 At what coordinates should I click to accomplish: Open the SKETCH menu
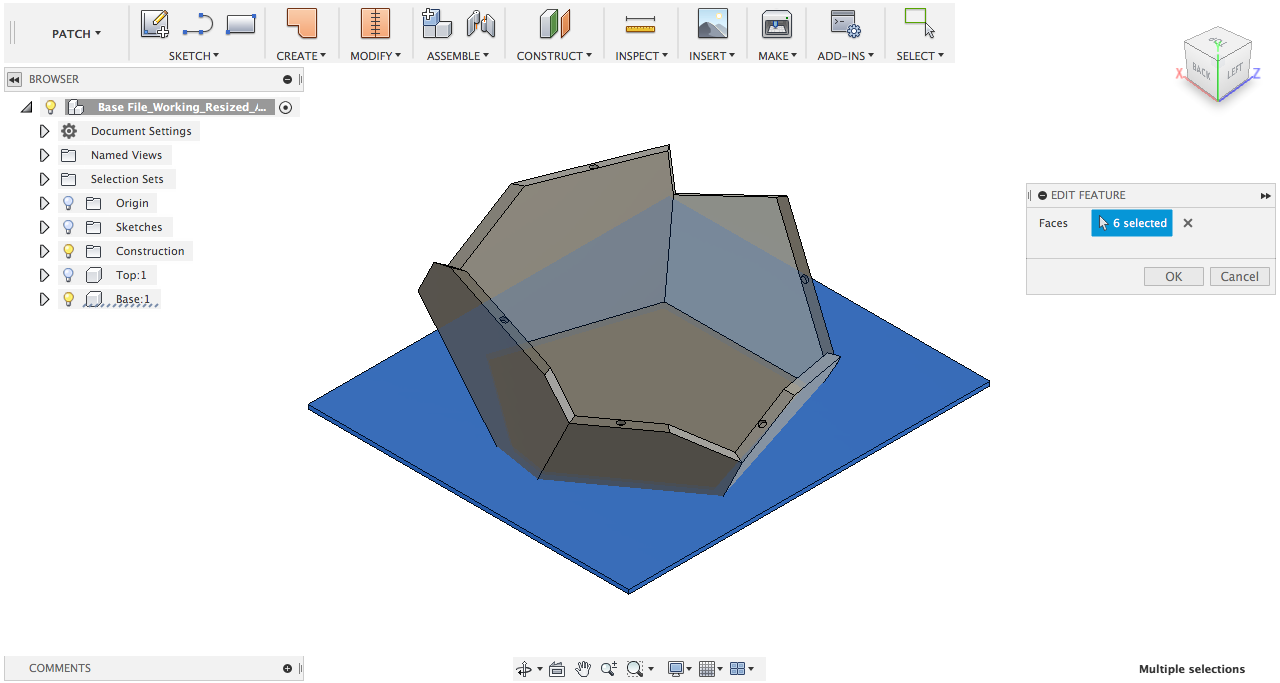click(193, 56)
